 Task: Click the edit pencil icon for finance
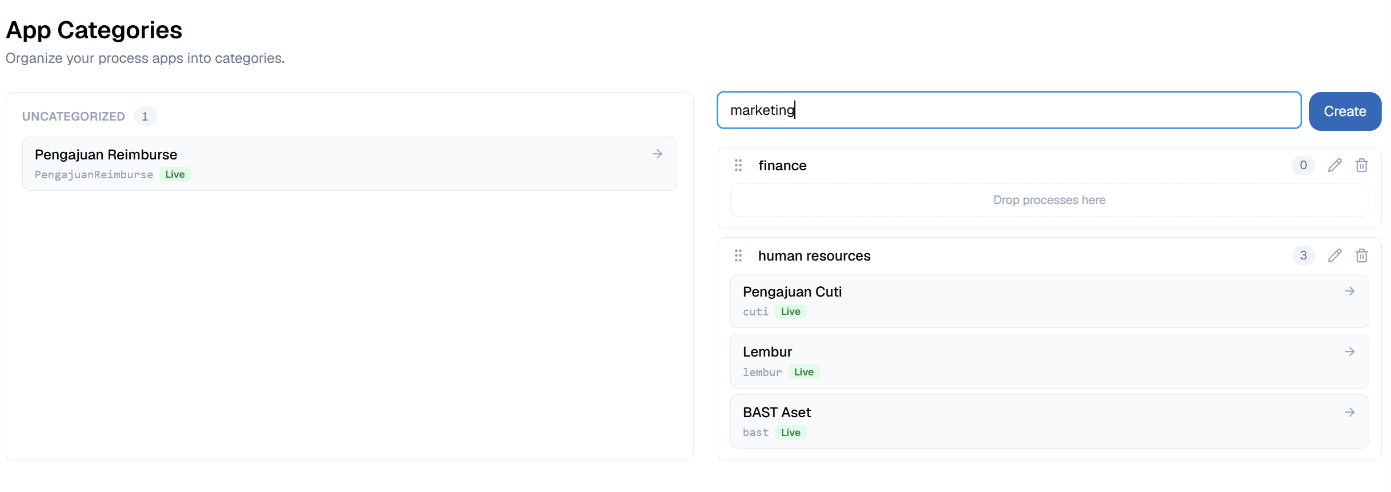1334,165
